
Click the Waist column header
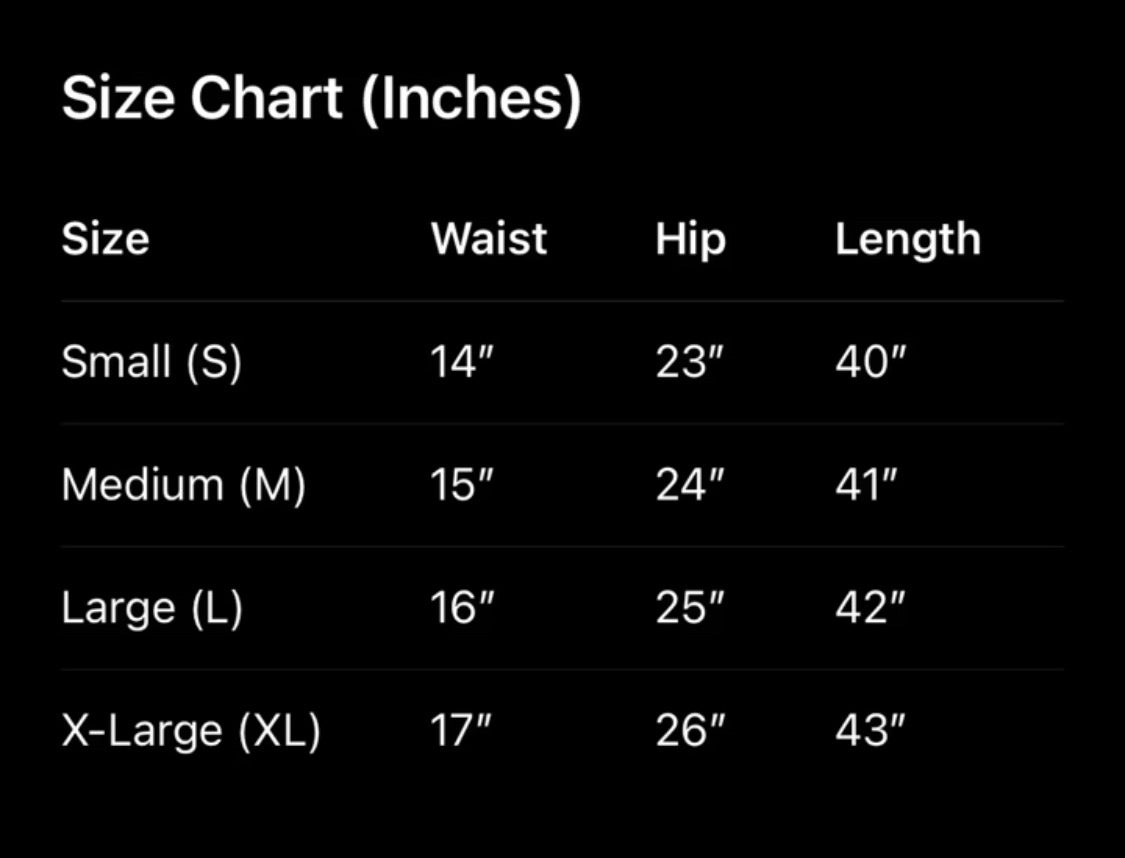(489, 240)
